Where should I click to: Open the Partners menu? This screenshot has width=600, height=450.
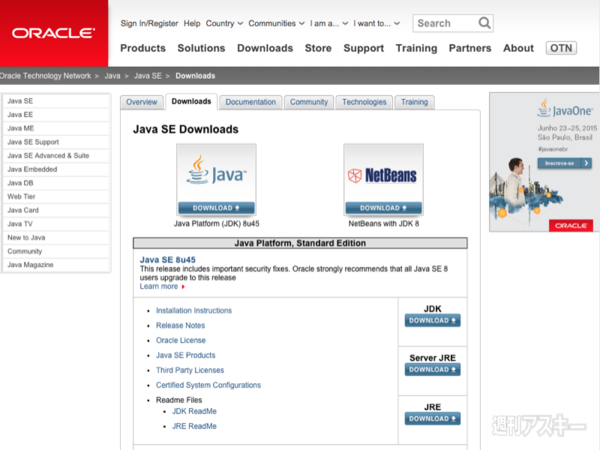pyautogui.click(x=470, y=48)
